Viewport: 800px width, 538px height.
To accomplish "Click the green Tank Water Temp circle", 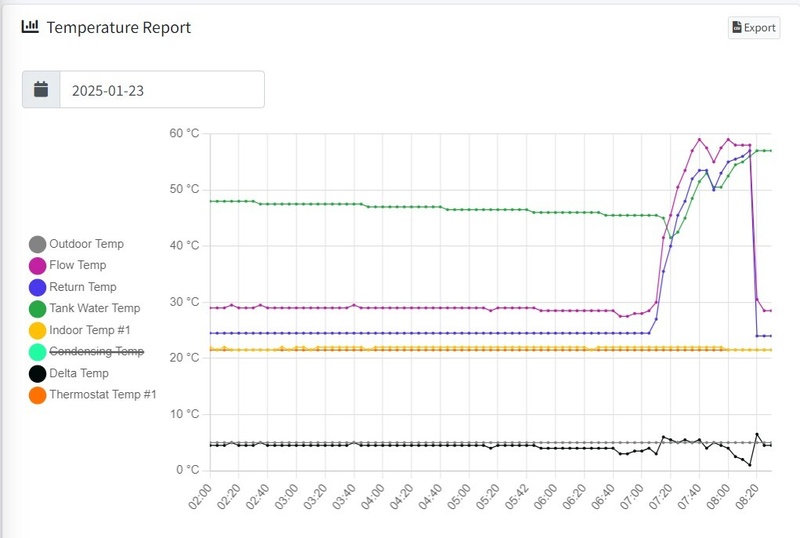I will (x=37, y=309).
